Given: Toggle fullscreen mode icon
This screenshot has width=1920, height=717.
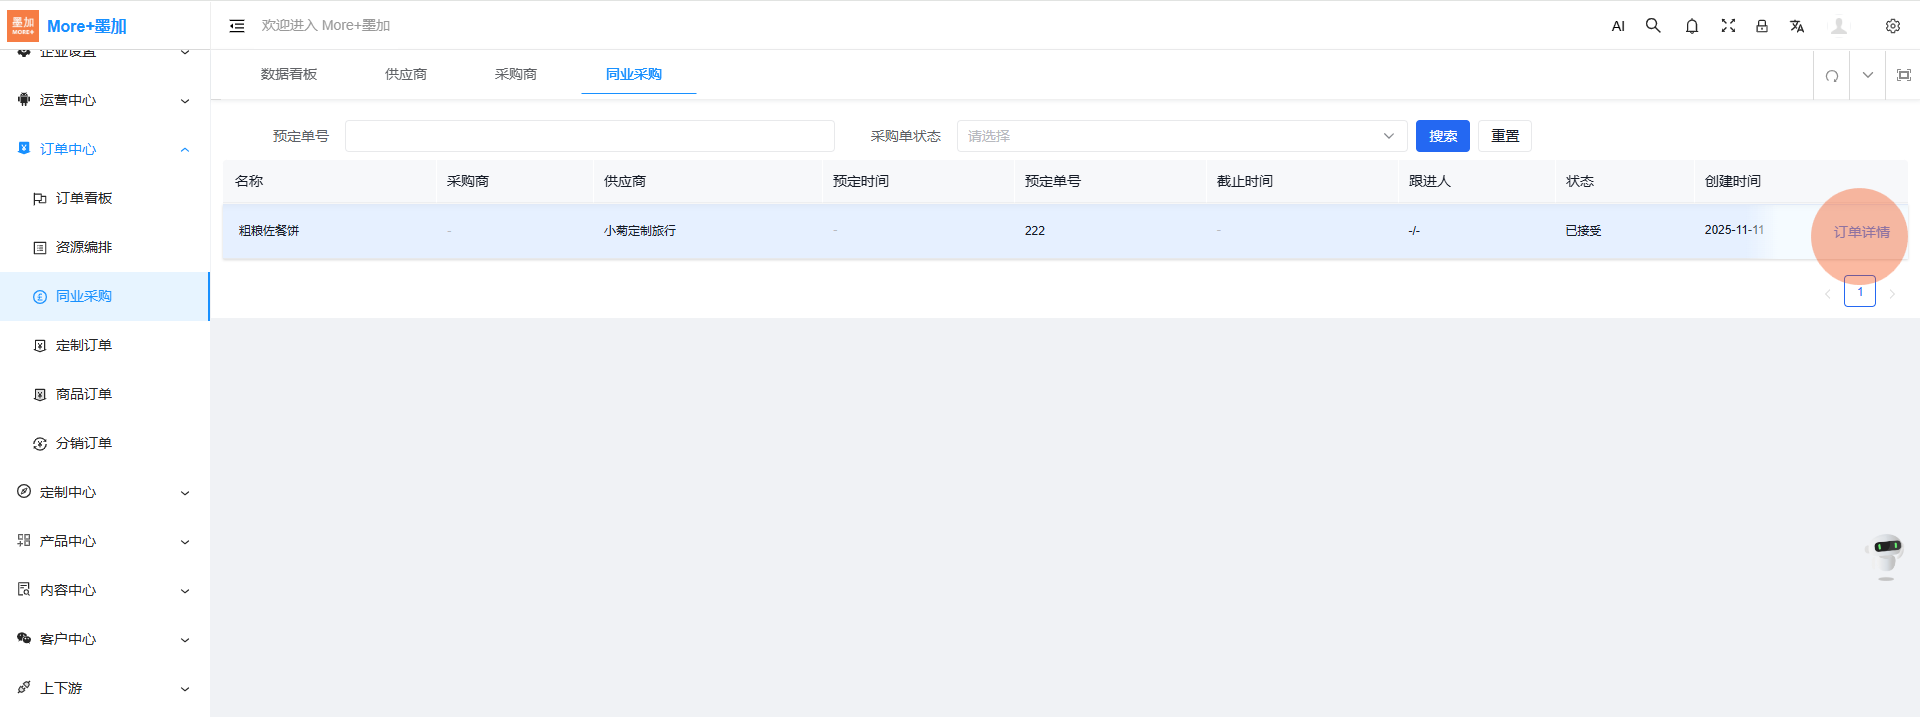Looking at the screenshot, I should (1728, 26).
